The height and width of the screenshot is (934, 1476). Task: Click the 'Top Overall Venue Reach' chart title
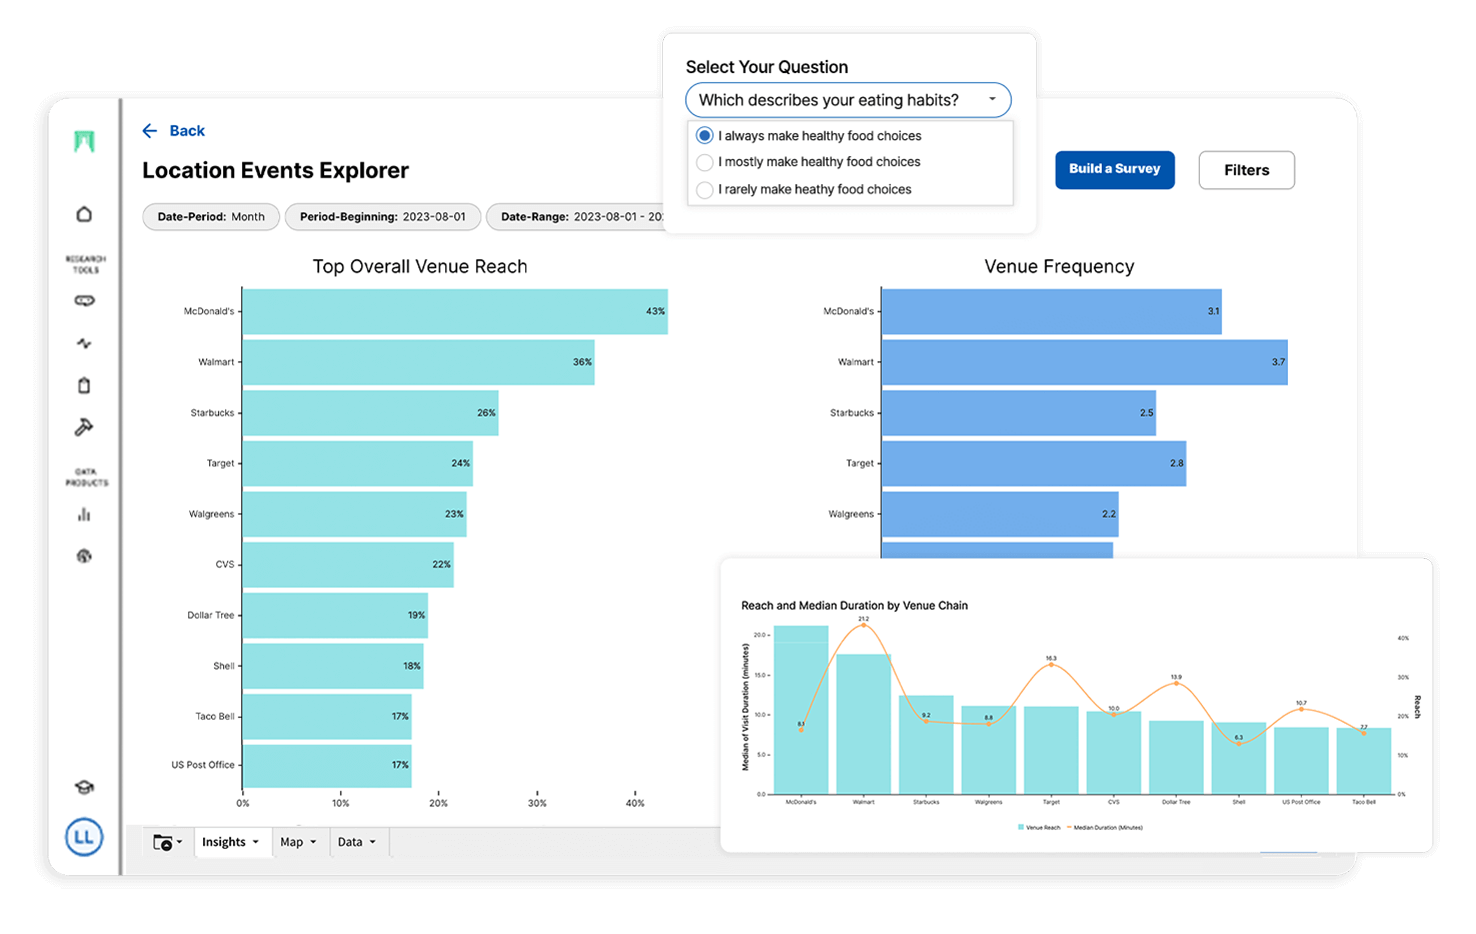coord(420,267)
